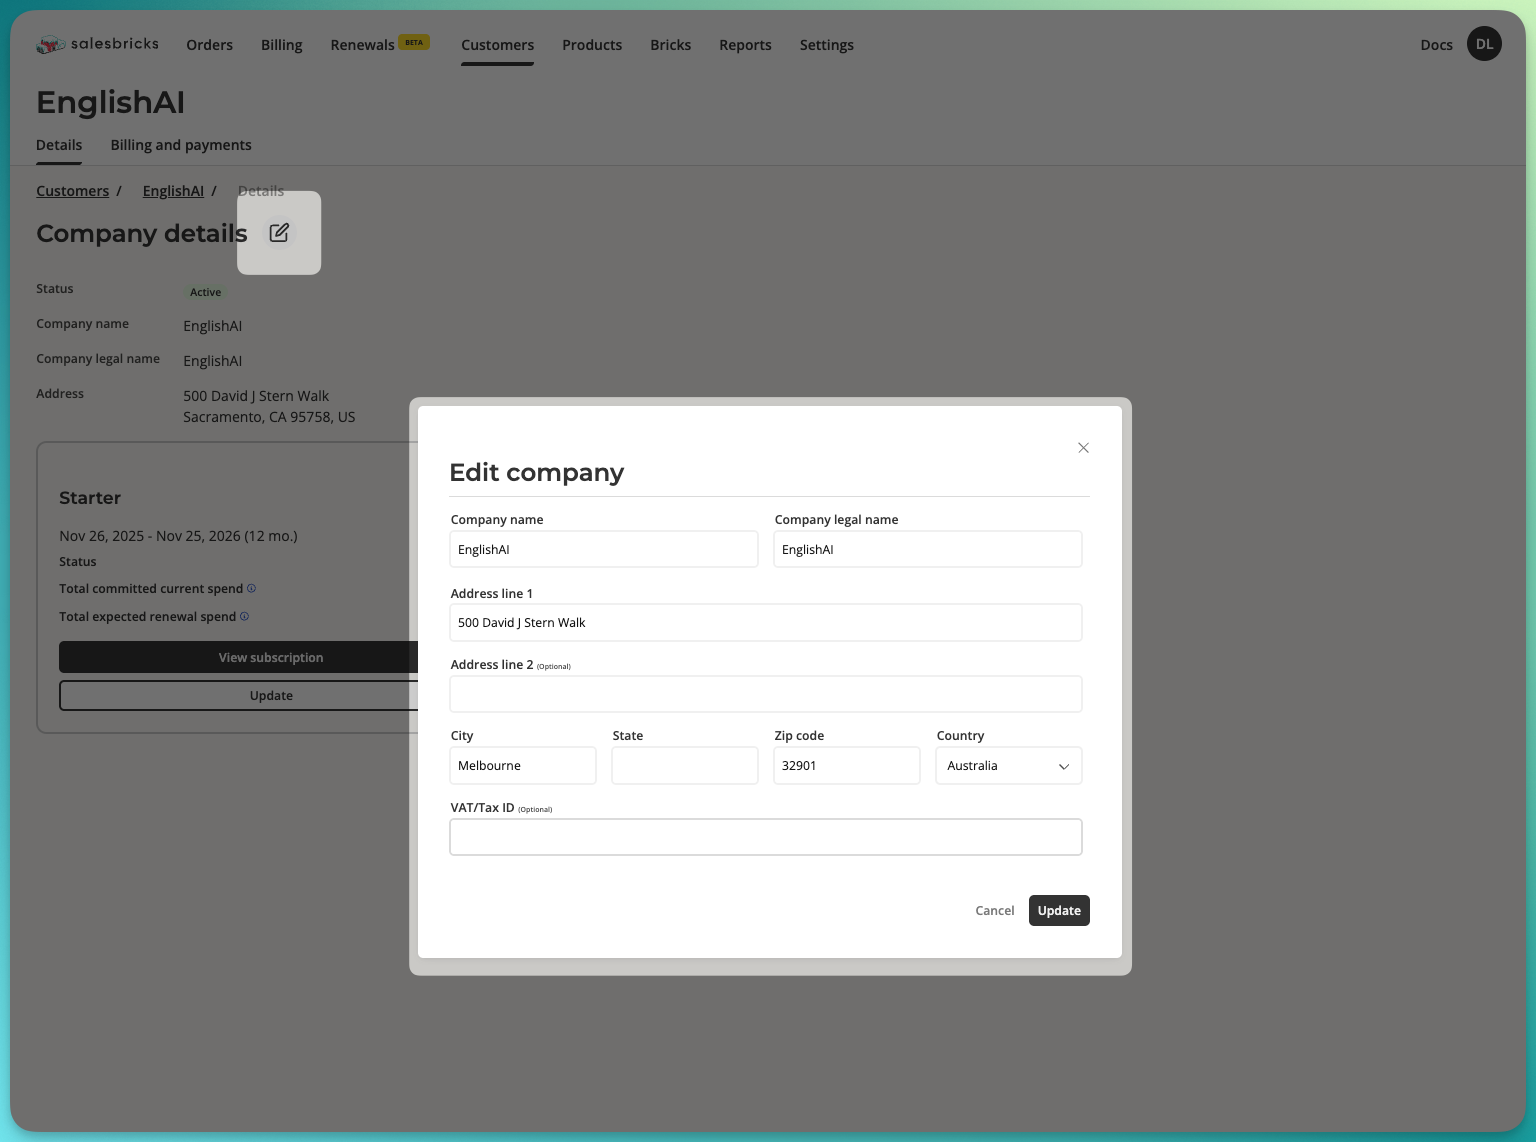Click the empty State field
Image resolution: width=1536 pixels, height=1142 pixels.
pos(685,766)
